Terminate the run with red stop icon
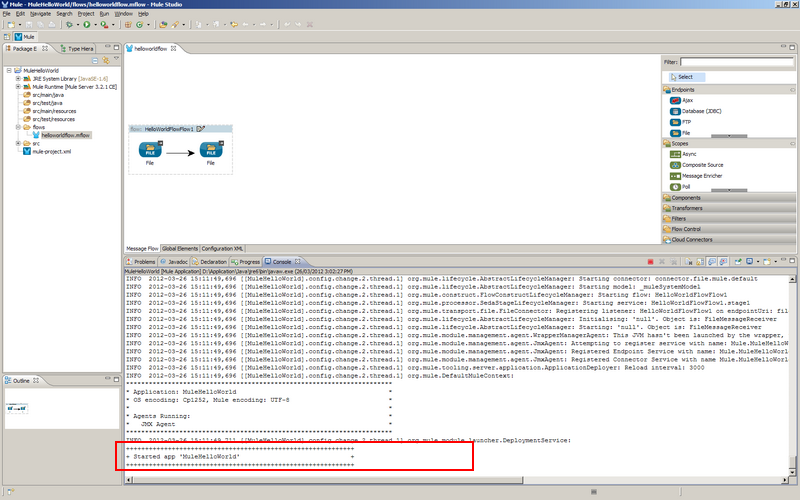Image resolution: width=800 pixels, height=500 pixels. point(651,262)
